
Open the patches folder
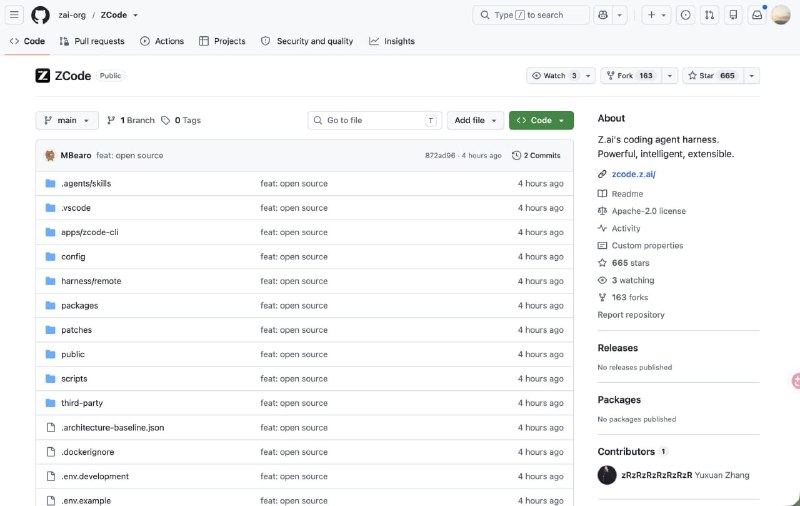pos(77,330)
